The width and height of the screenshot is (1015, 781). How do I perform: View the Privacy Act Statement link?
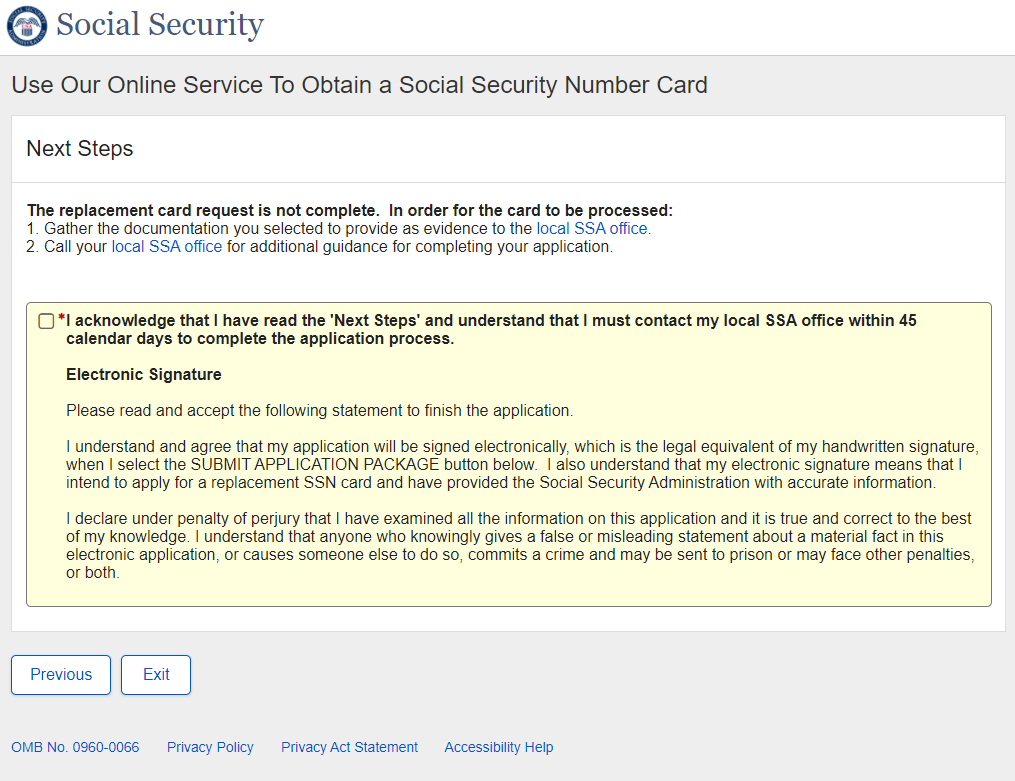coord(349,747)
